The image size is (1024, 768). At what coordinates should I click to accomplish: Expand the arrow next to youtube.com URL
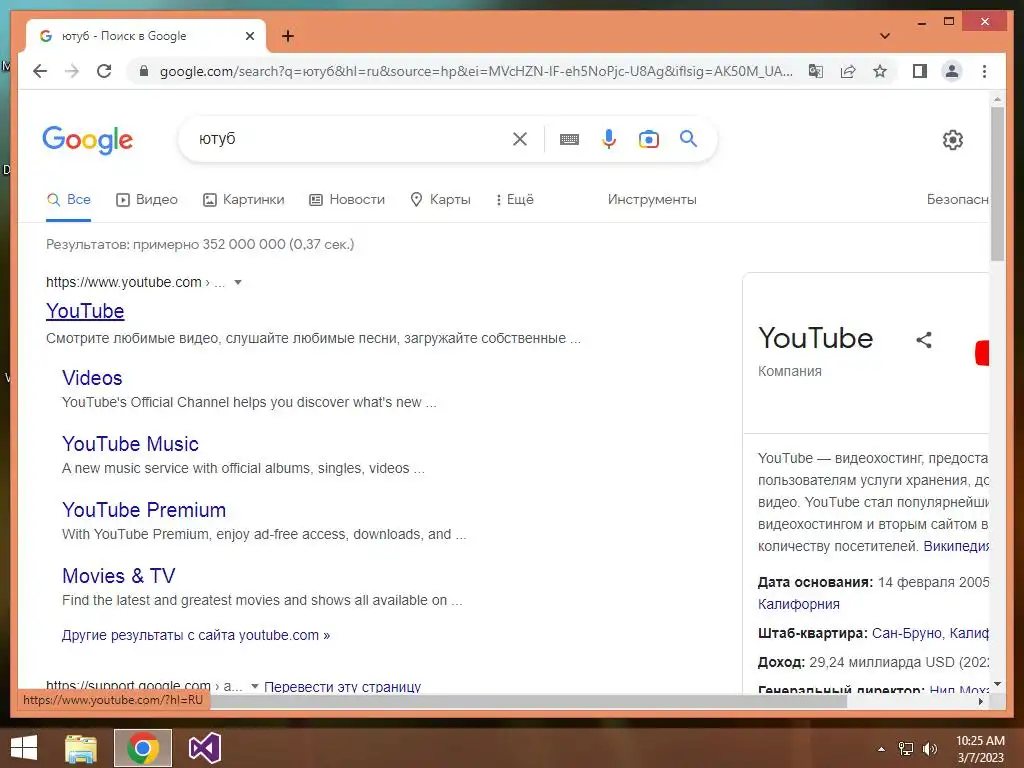tap(238, 283)
